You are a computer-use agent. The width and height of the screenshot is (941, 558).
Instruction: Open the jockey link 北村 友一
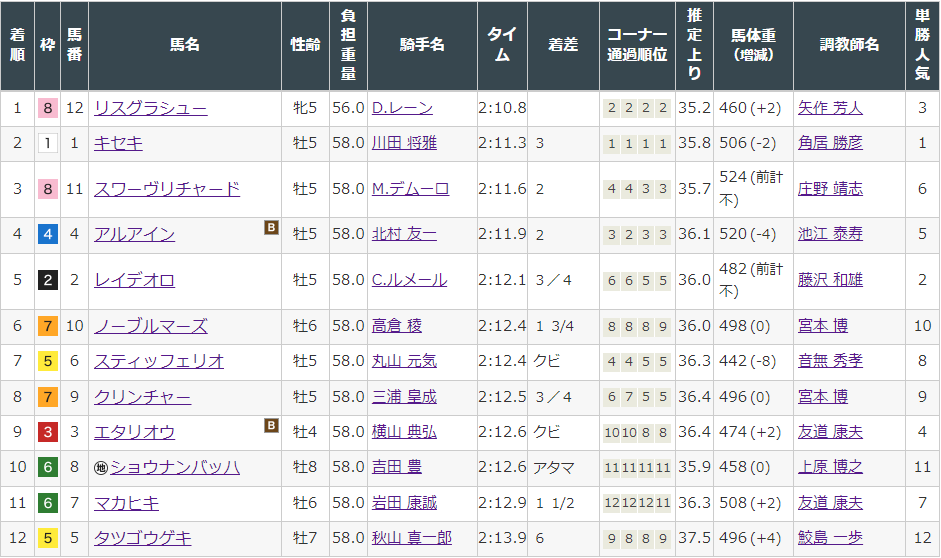click(404, 234)
